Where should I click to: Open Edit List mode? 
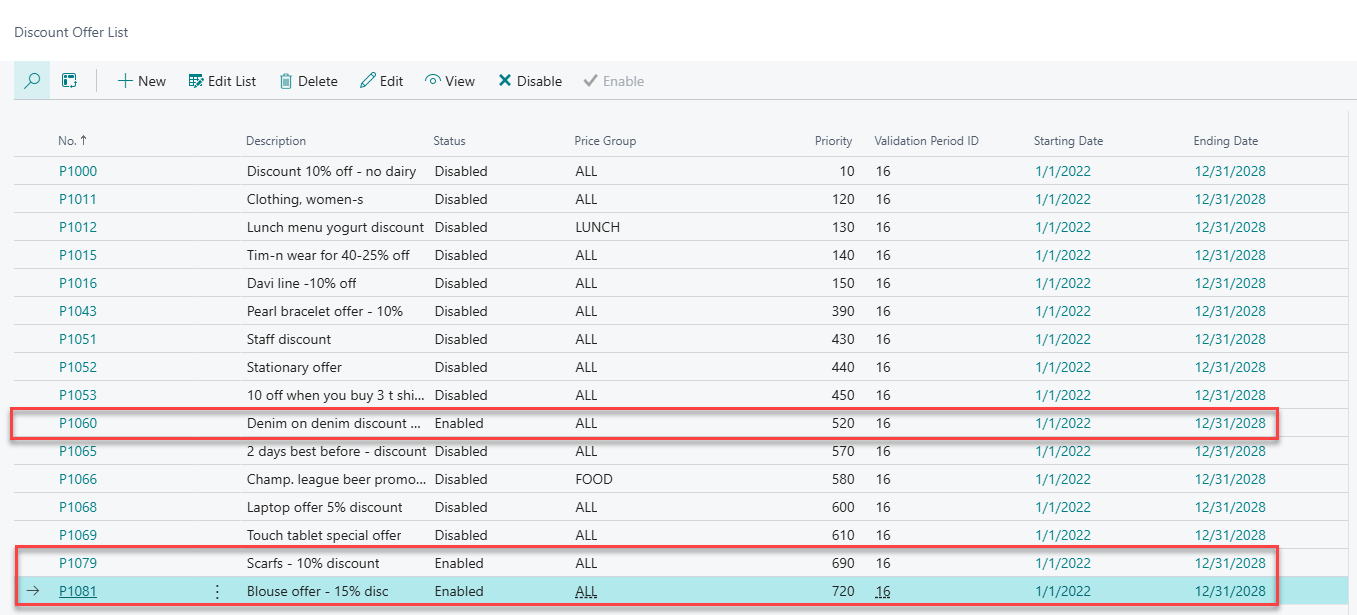tap(222, 81)
